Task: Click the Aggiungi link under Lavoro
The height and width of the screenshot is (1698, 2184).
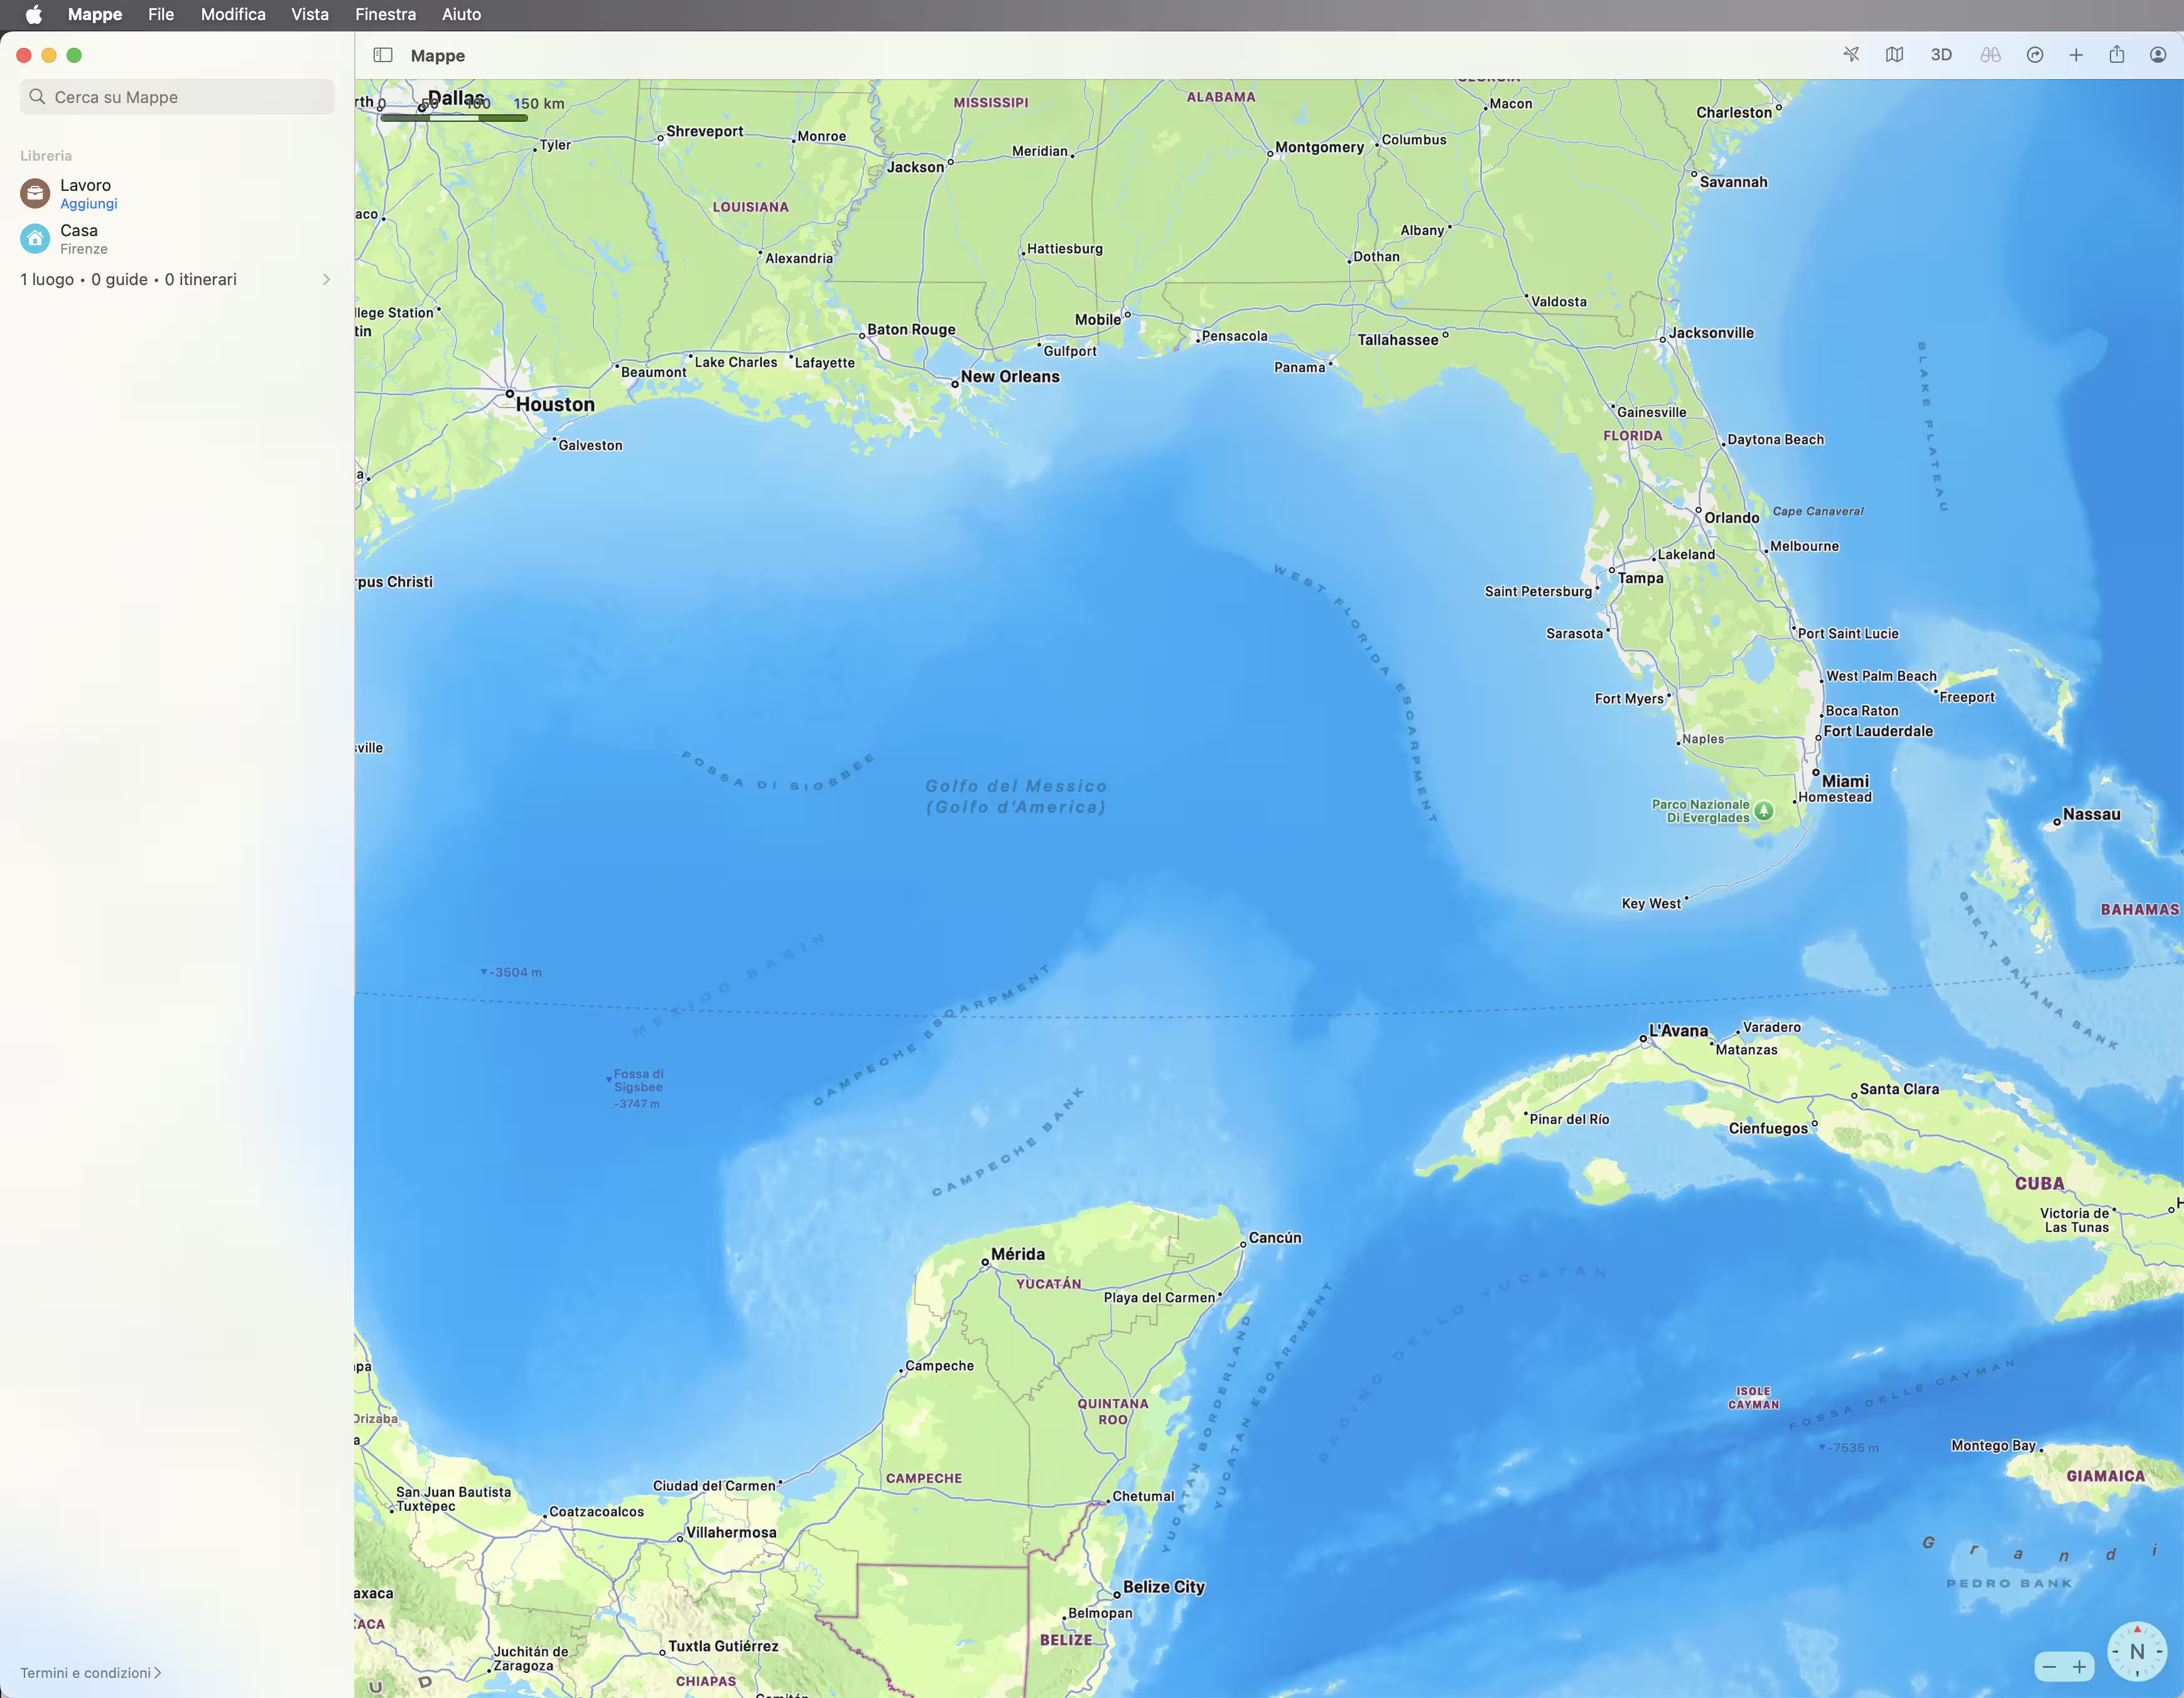Action: (88, 204)
